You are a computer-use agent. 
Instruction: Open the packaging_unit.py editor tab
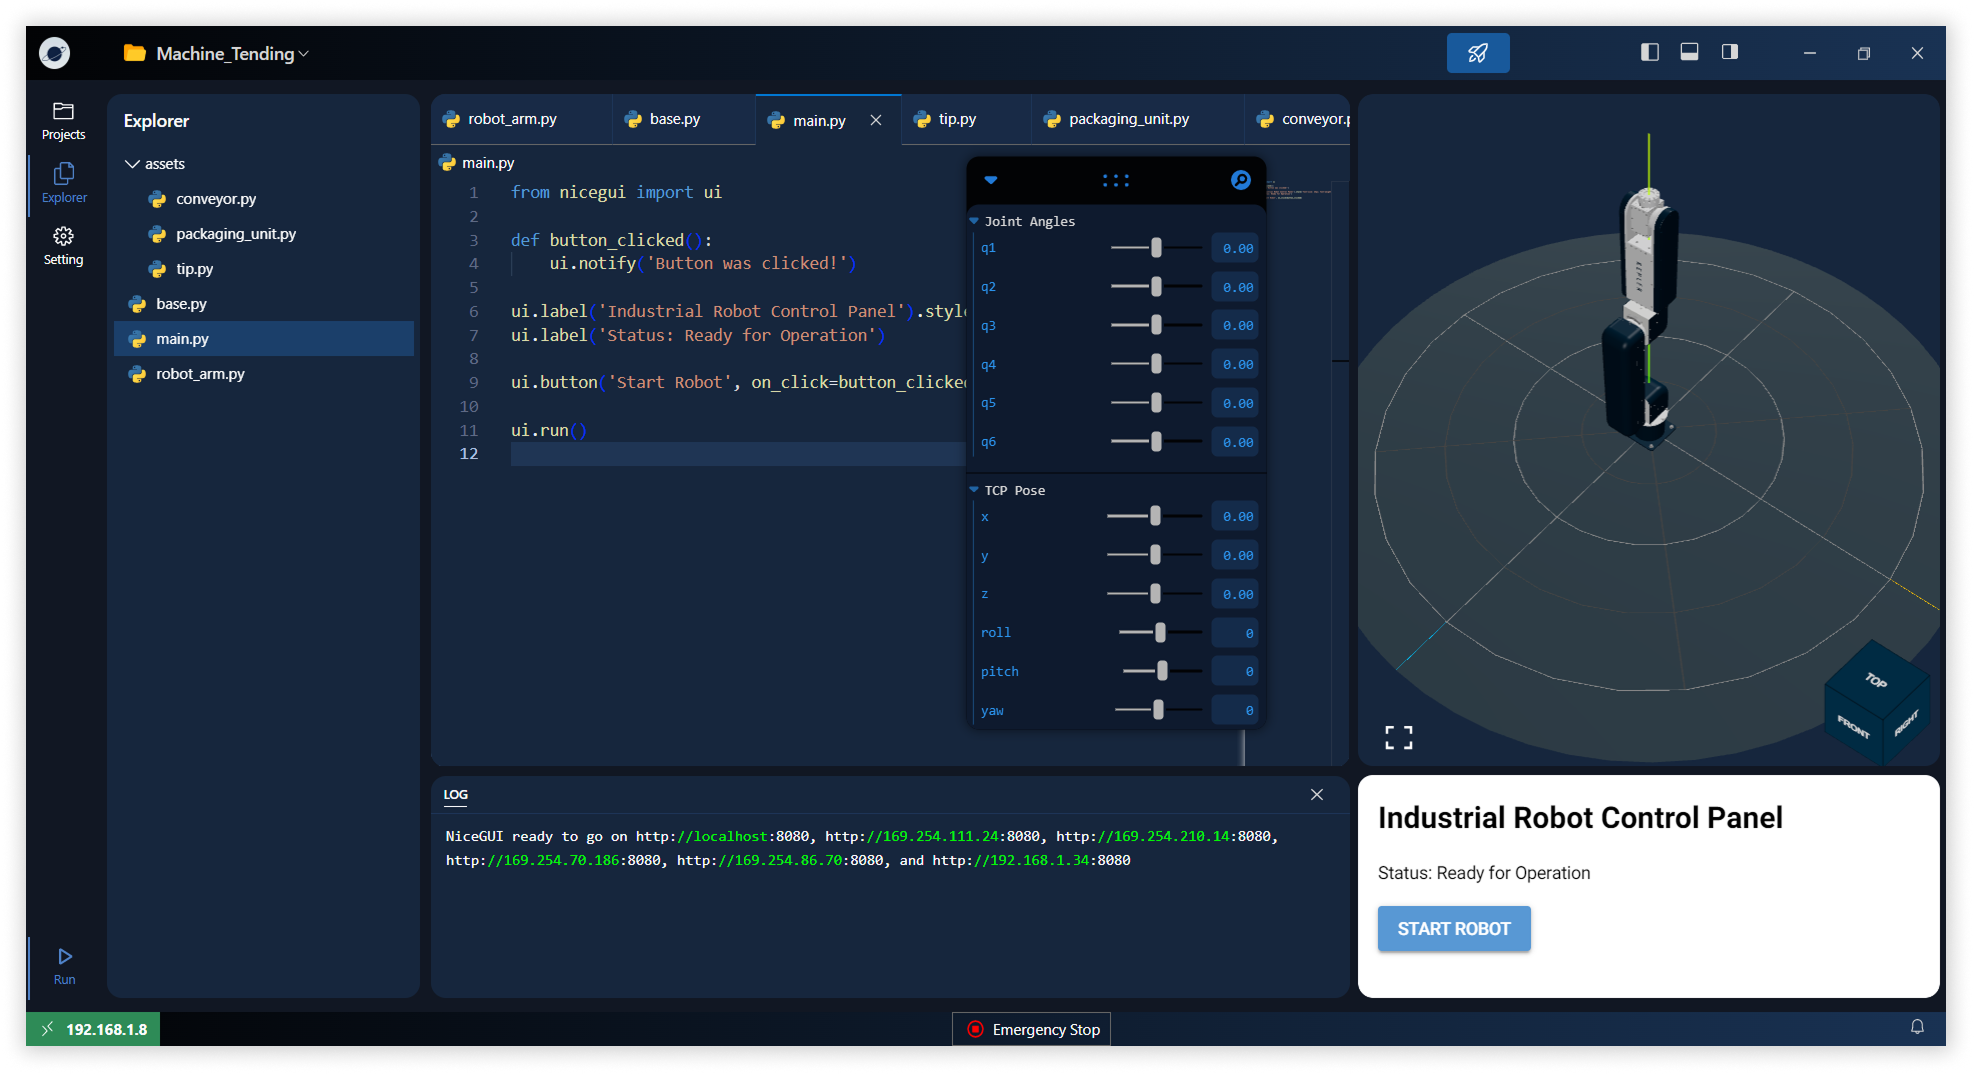pyautogui.click(x=1127, y=118)
